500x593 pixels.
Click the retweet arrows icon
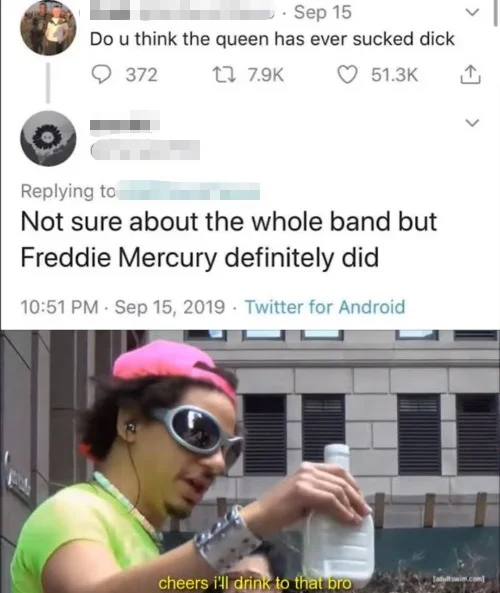[x=224, y=75]
